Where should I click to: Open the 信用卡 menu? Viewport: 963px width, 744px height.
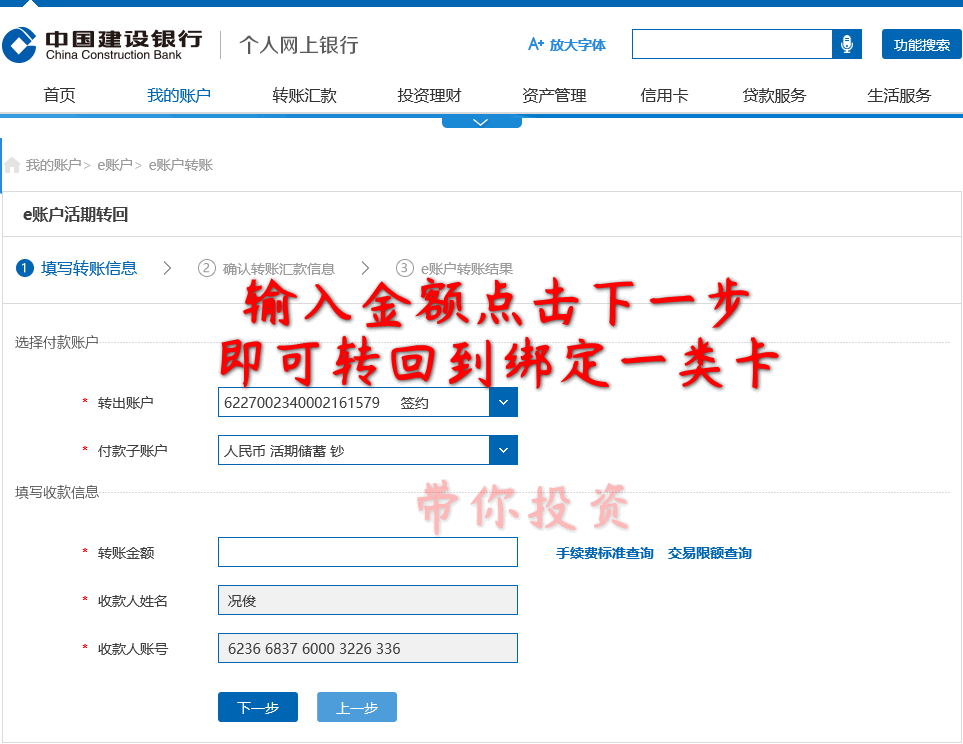tap(664, 95)
